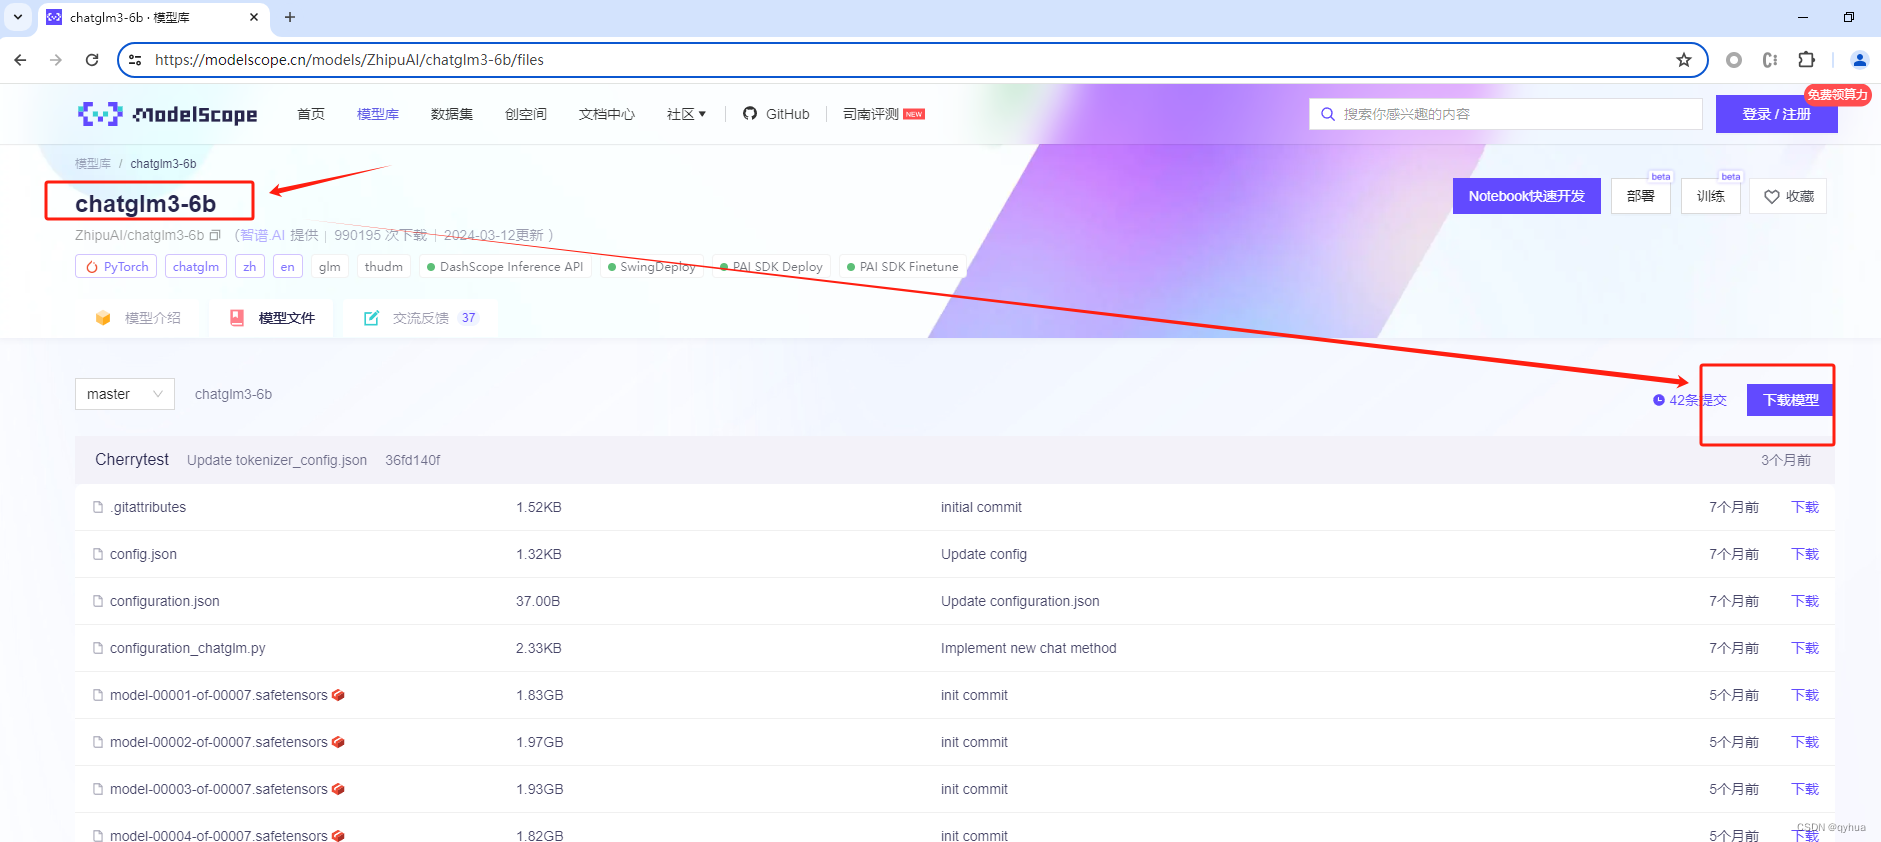Click the 免费领算力 badge
The height and width of the screenshot is (842, 1881).
pyautogui.click(x=1838, y=95)
